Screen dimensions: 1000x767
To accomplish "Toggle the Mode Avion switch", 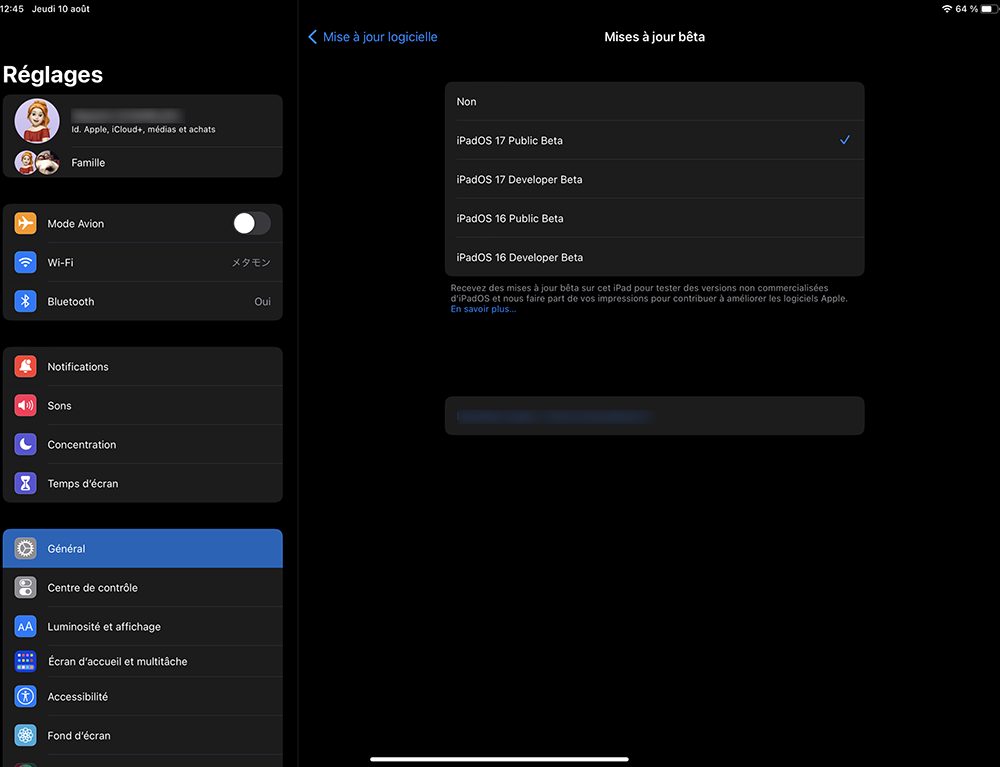I will coord(251,223).
